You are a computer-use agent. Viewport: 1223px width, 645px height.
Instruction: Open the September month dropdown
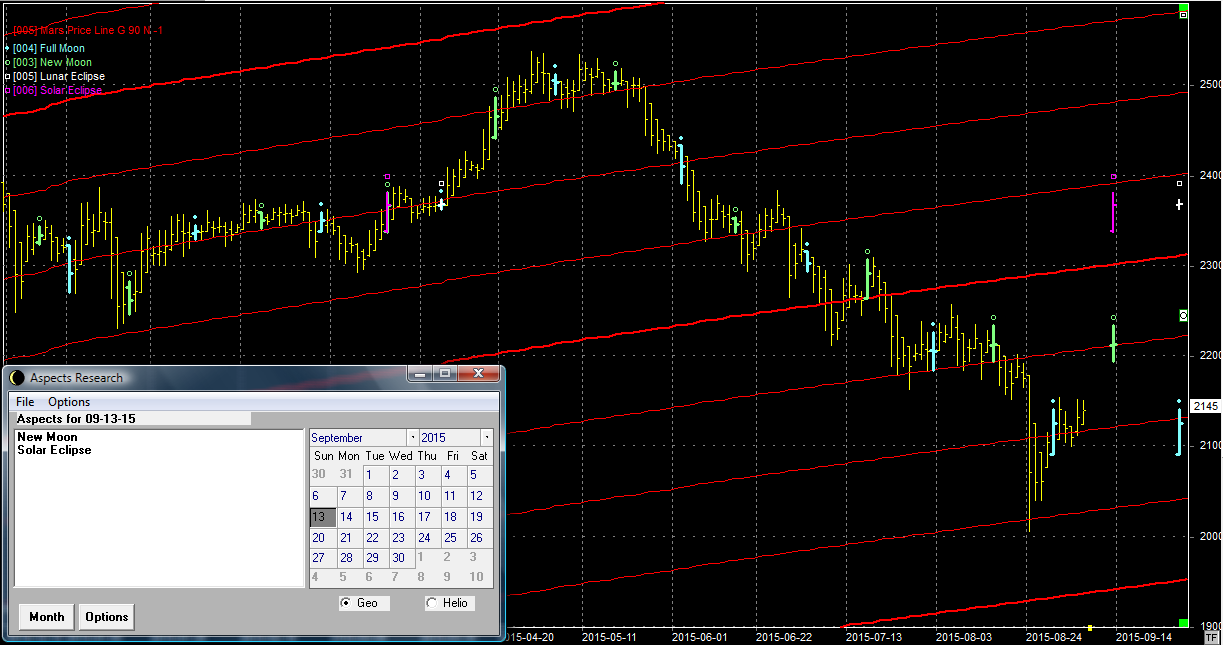tap(412, 438)
